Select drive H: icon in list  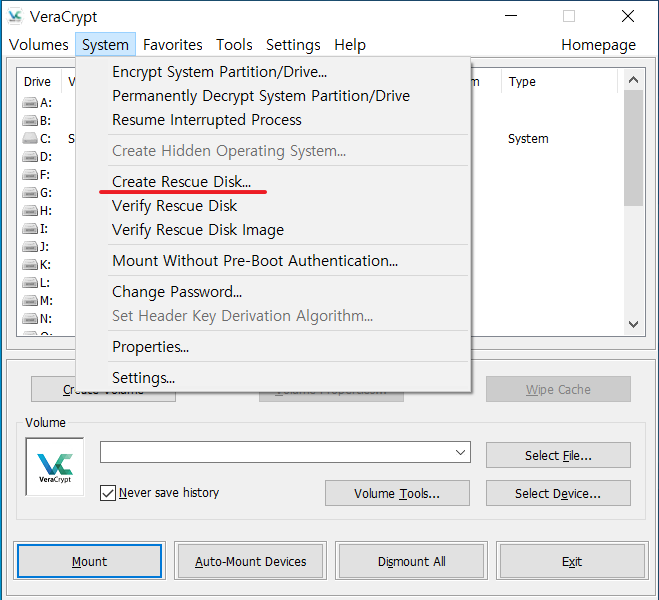click(x=30, y=210)
